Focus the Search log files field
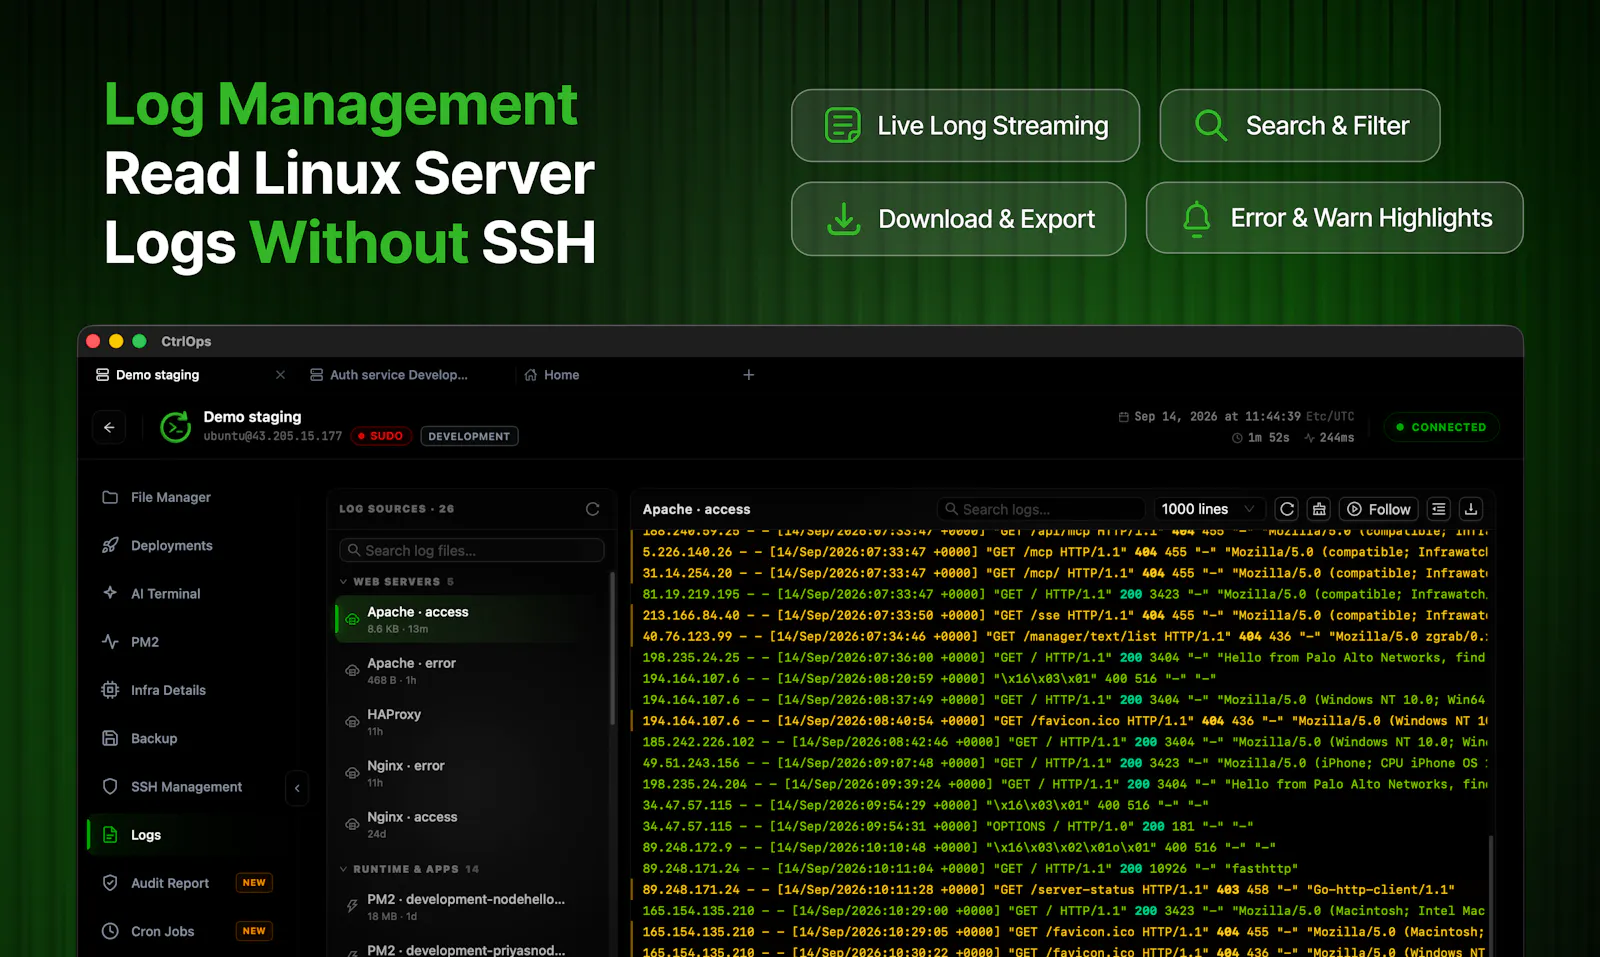Image resolution: width=1600 pixels, height=957 pixels. click(x=472, y=550)
